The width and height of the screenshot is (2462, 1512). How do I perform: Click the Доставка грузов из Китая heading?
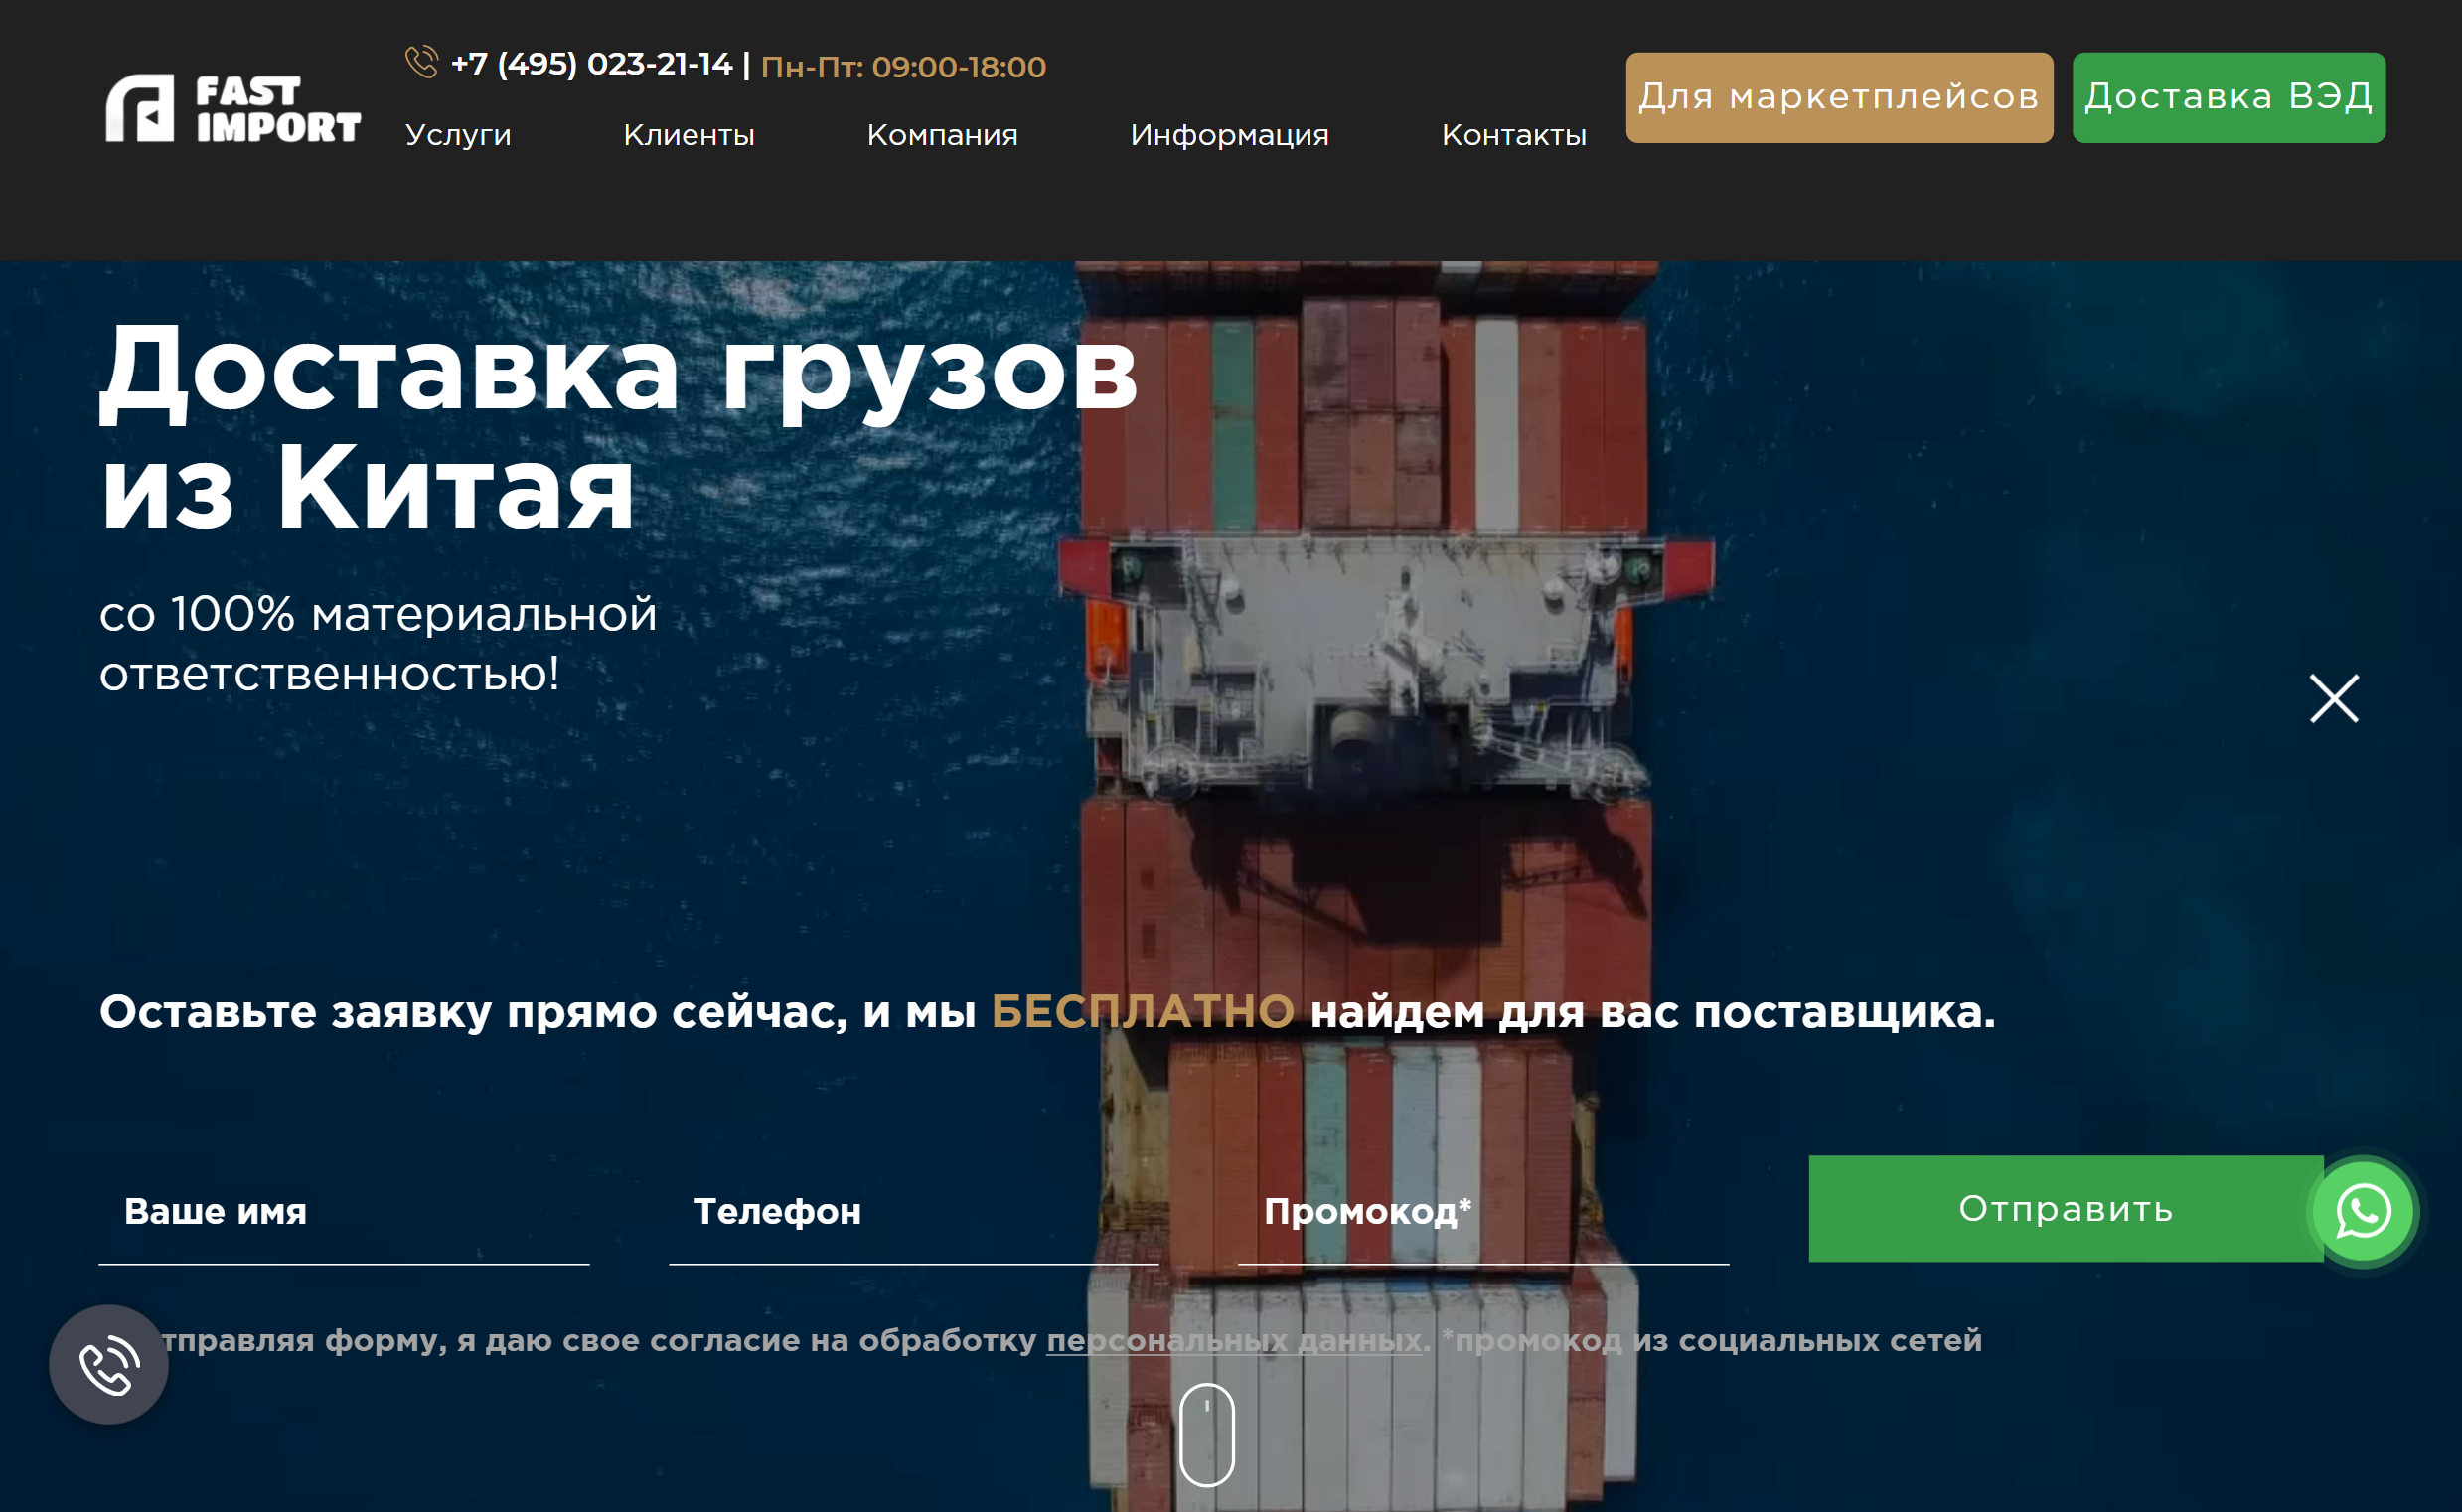618,428
